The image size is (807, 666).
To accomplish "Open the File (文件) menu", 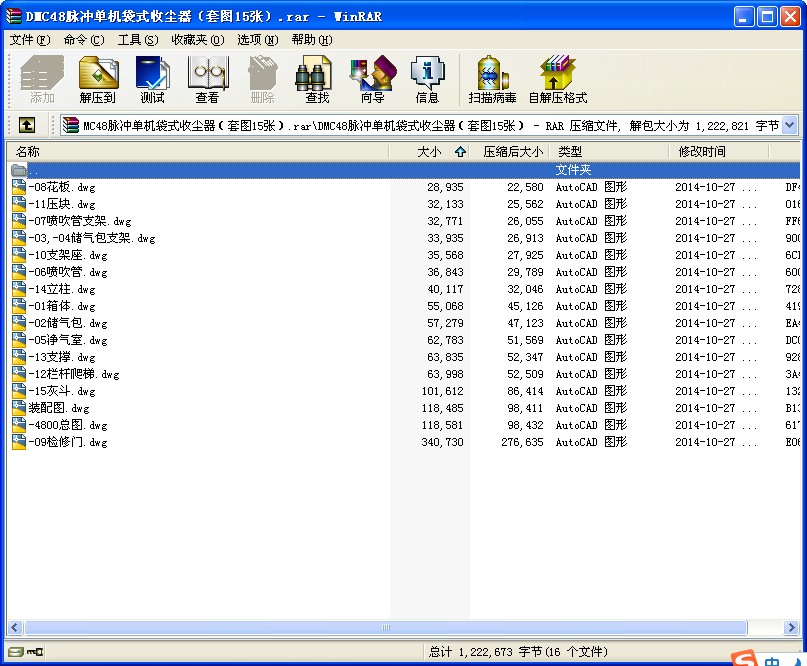I will [30, 40].
